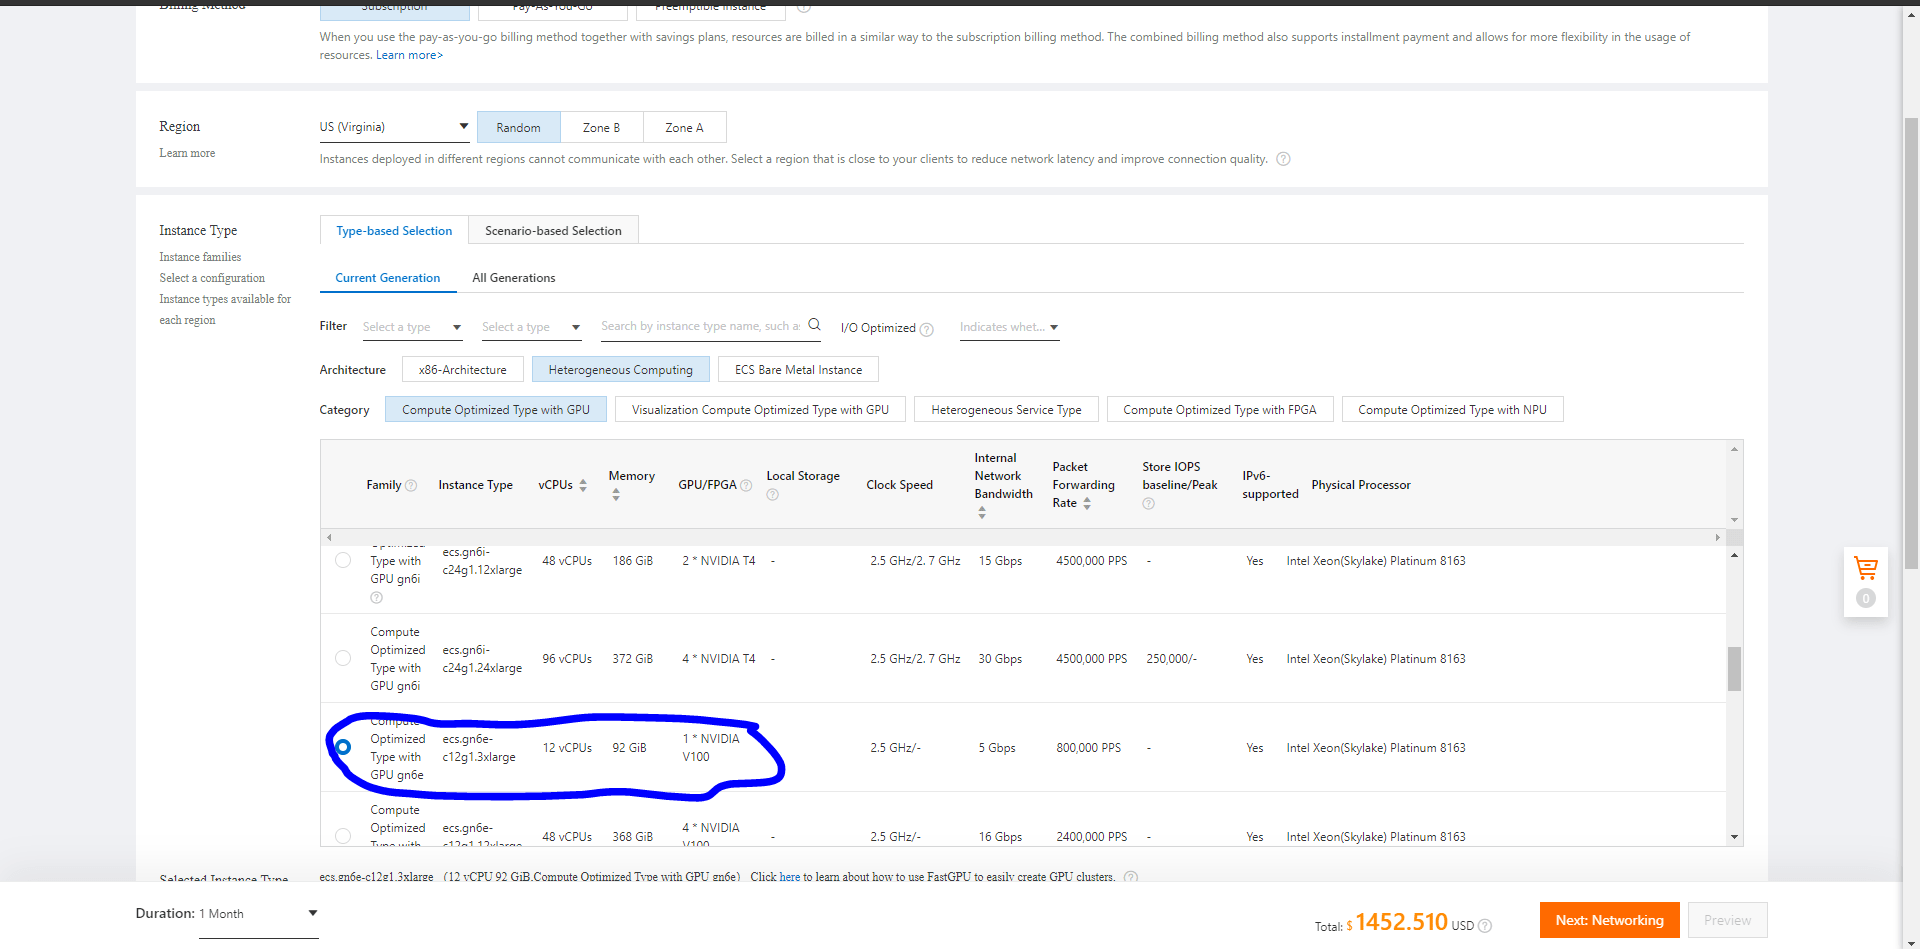Pick Compute Optimized Type with NPU category
The height and width of the screenshot is (949, 1920).
pos(1452,410)
